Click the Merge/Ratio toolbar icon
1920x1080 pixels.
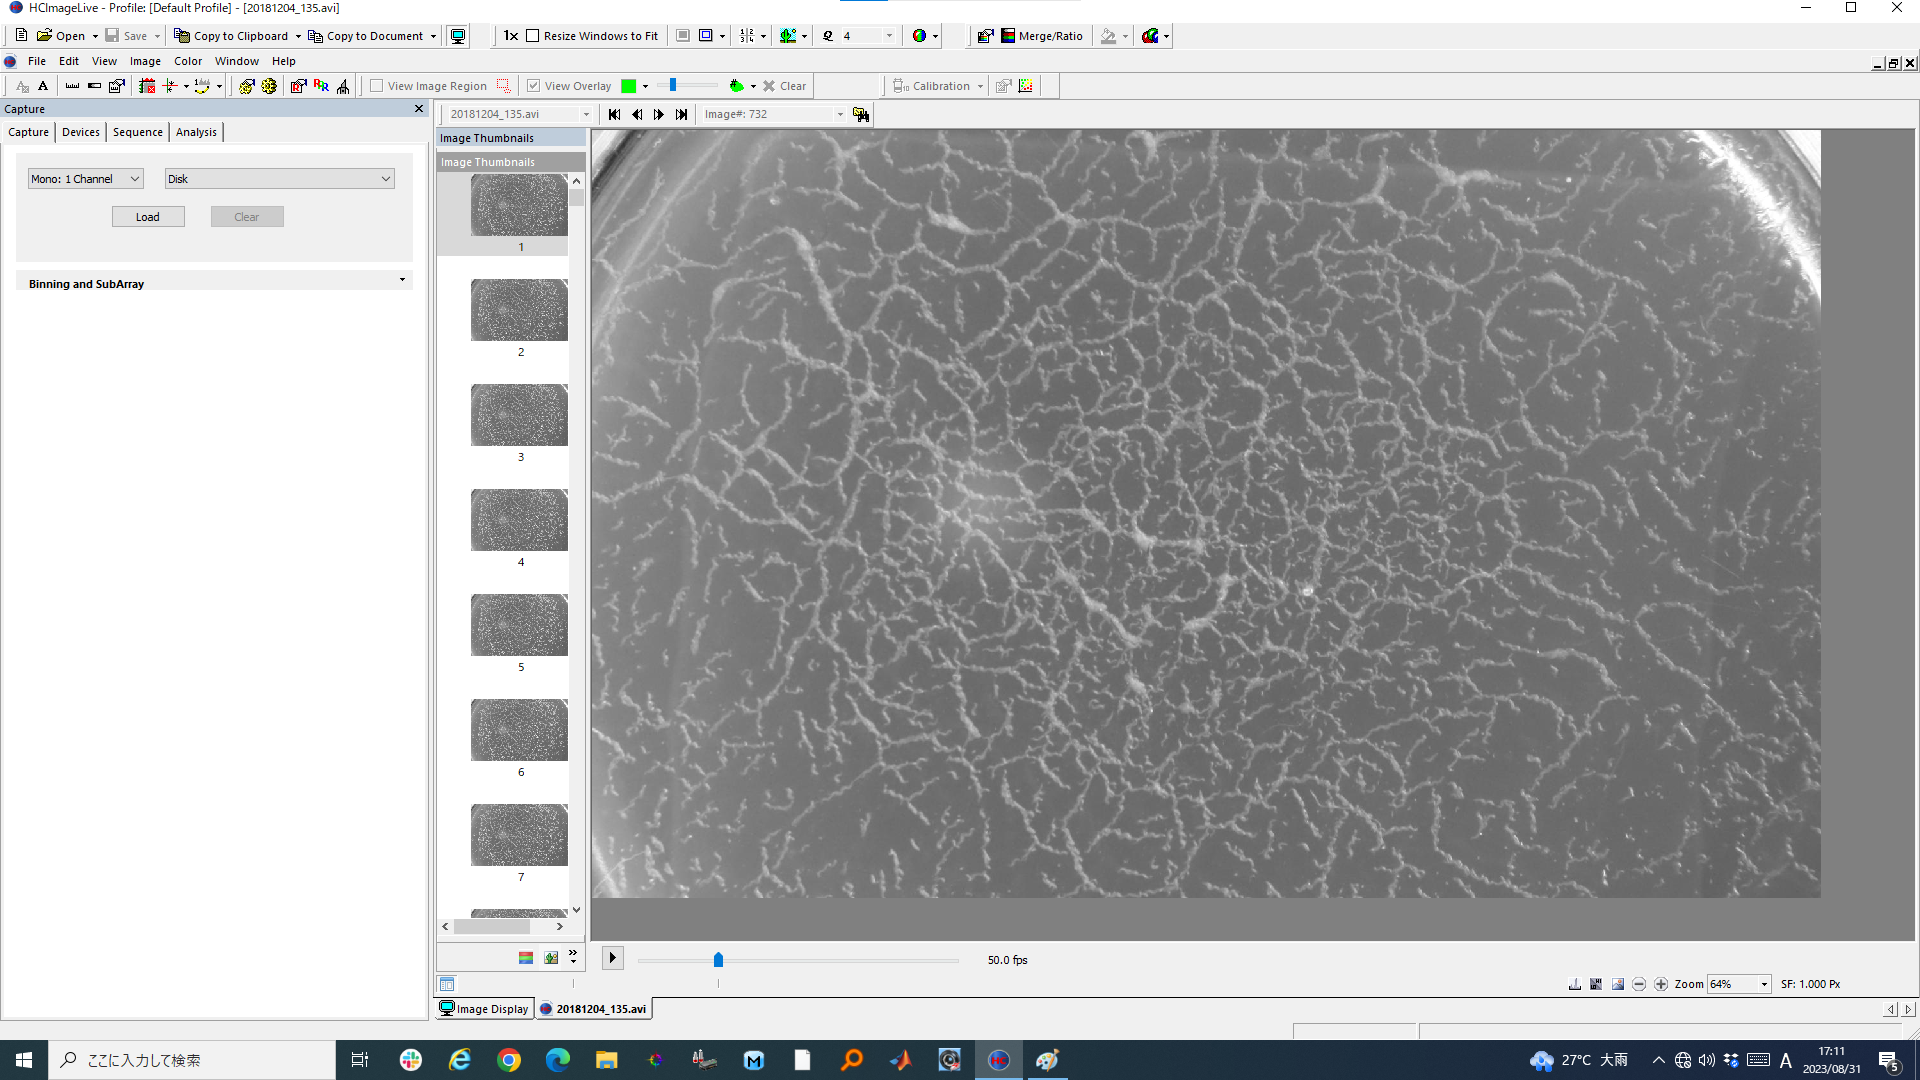pyautogui.click(x=1008, y=36)
